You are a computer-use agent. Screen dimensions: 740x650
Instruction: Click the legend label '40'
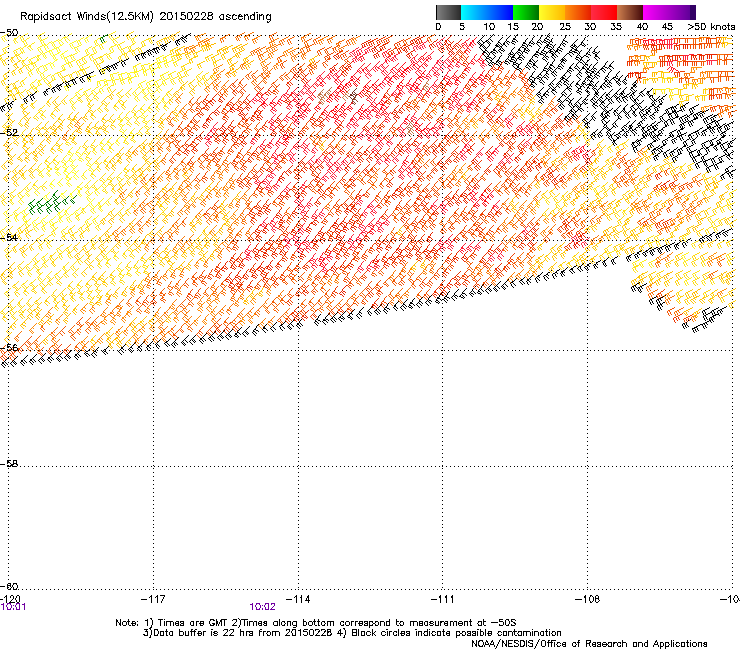(x=642, y=27)
